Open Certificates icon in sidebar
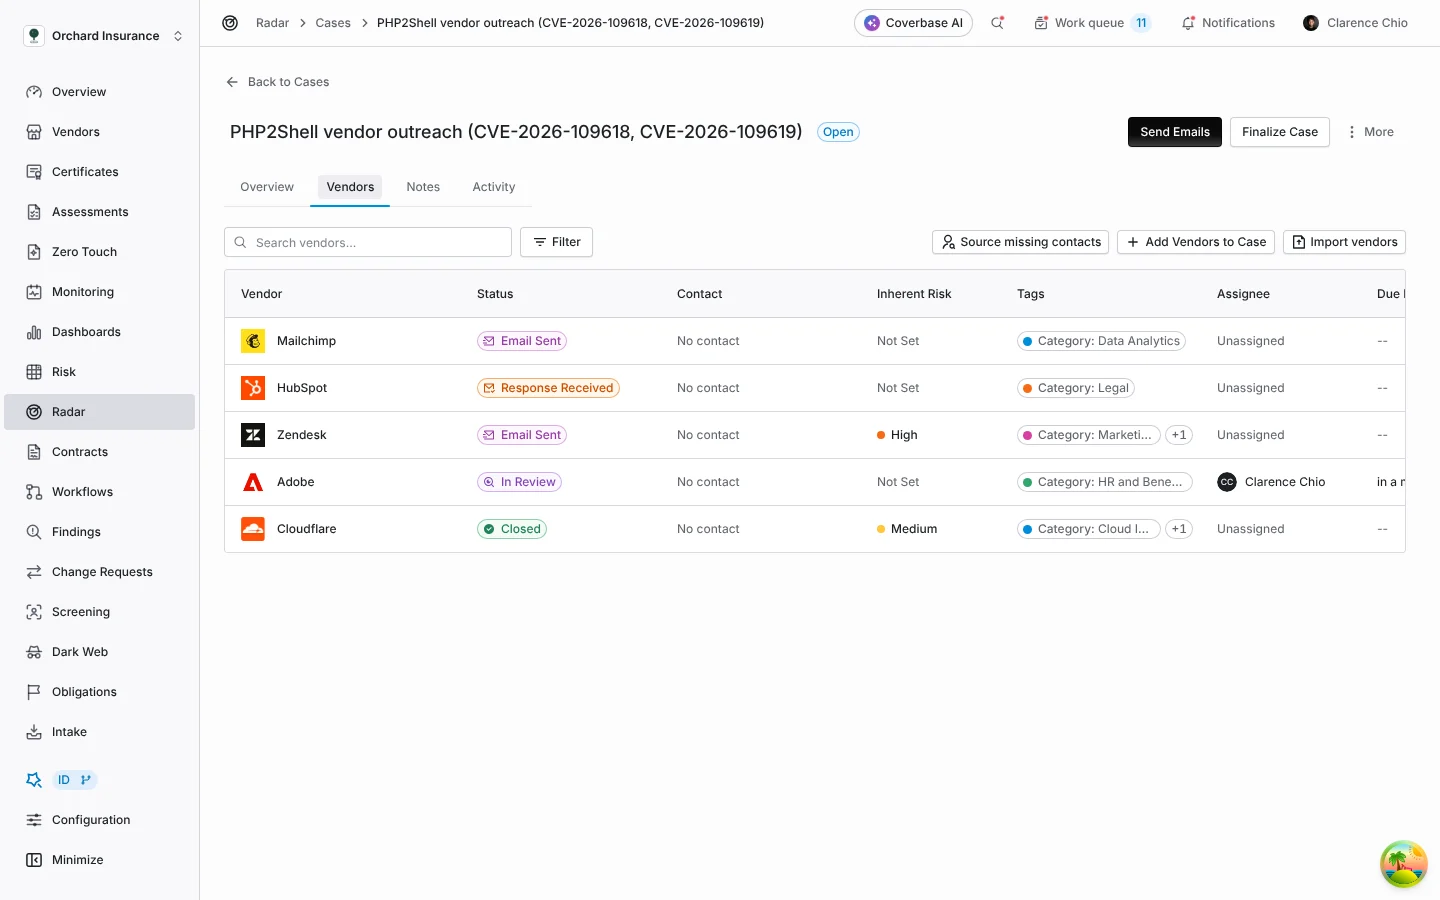The width and height of the screenshot is (1440, 900). (34, 172)
